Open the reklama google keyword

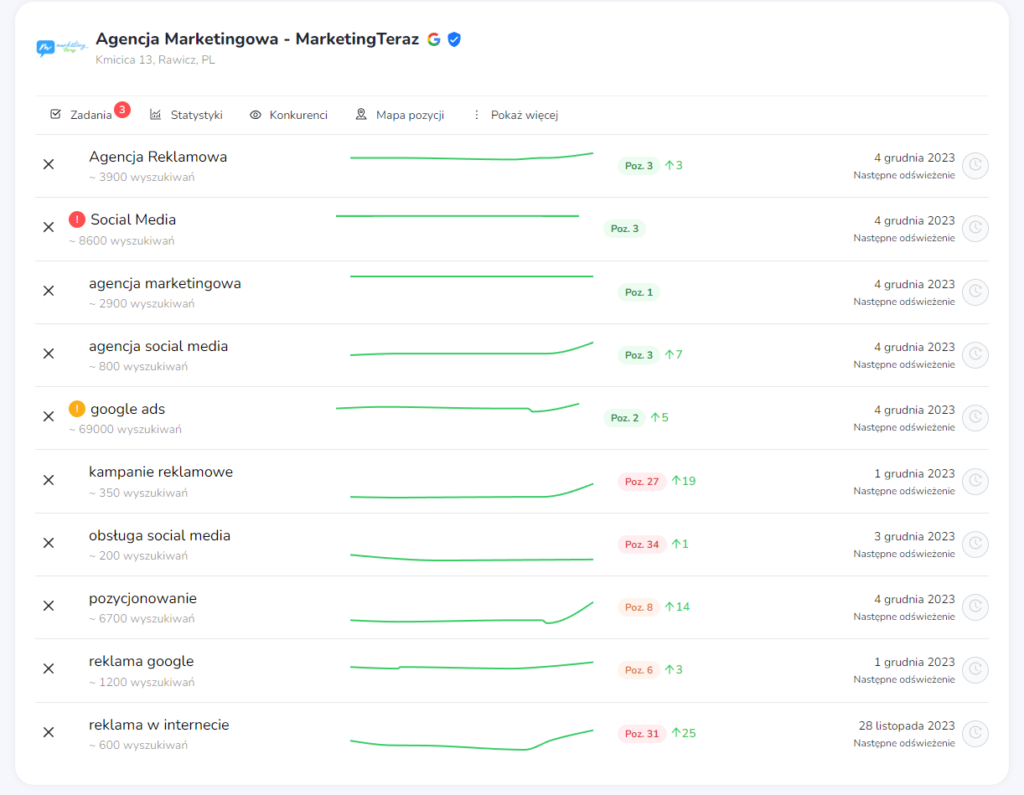pyautogui.click(x=141, y=661)
